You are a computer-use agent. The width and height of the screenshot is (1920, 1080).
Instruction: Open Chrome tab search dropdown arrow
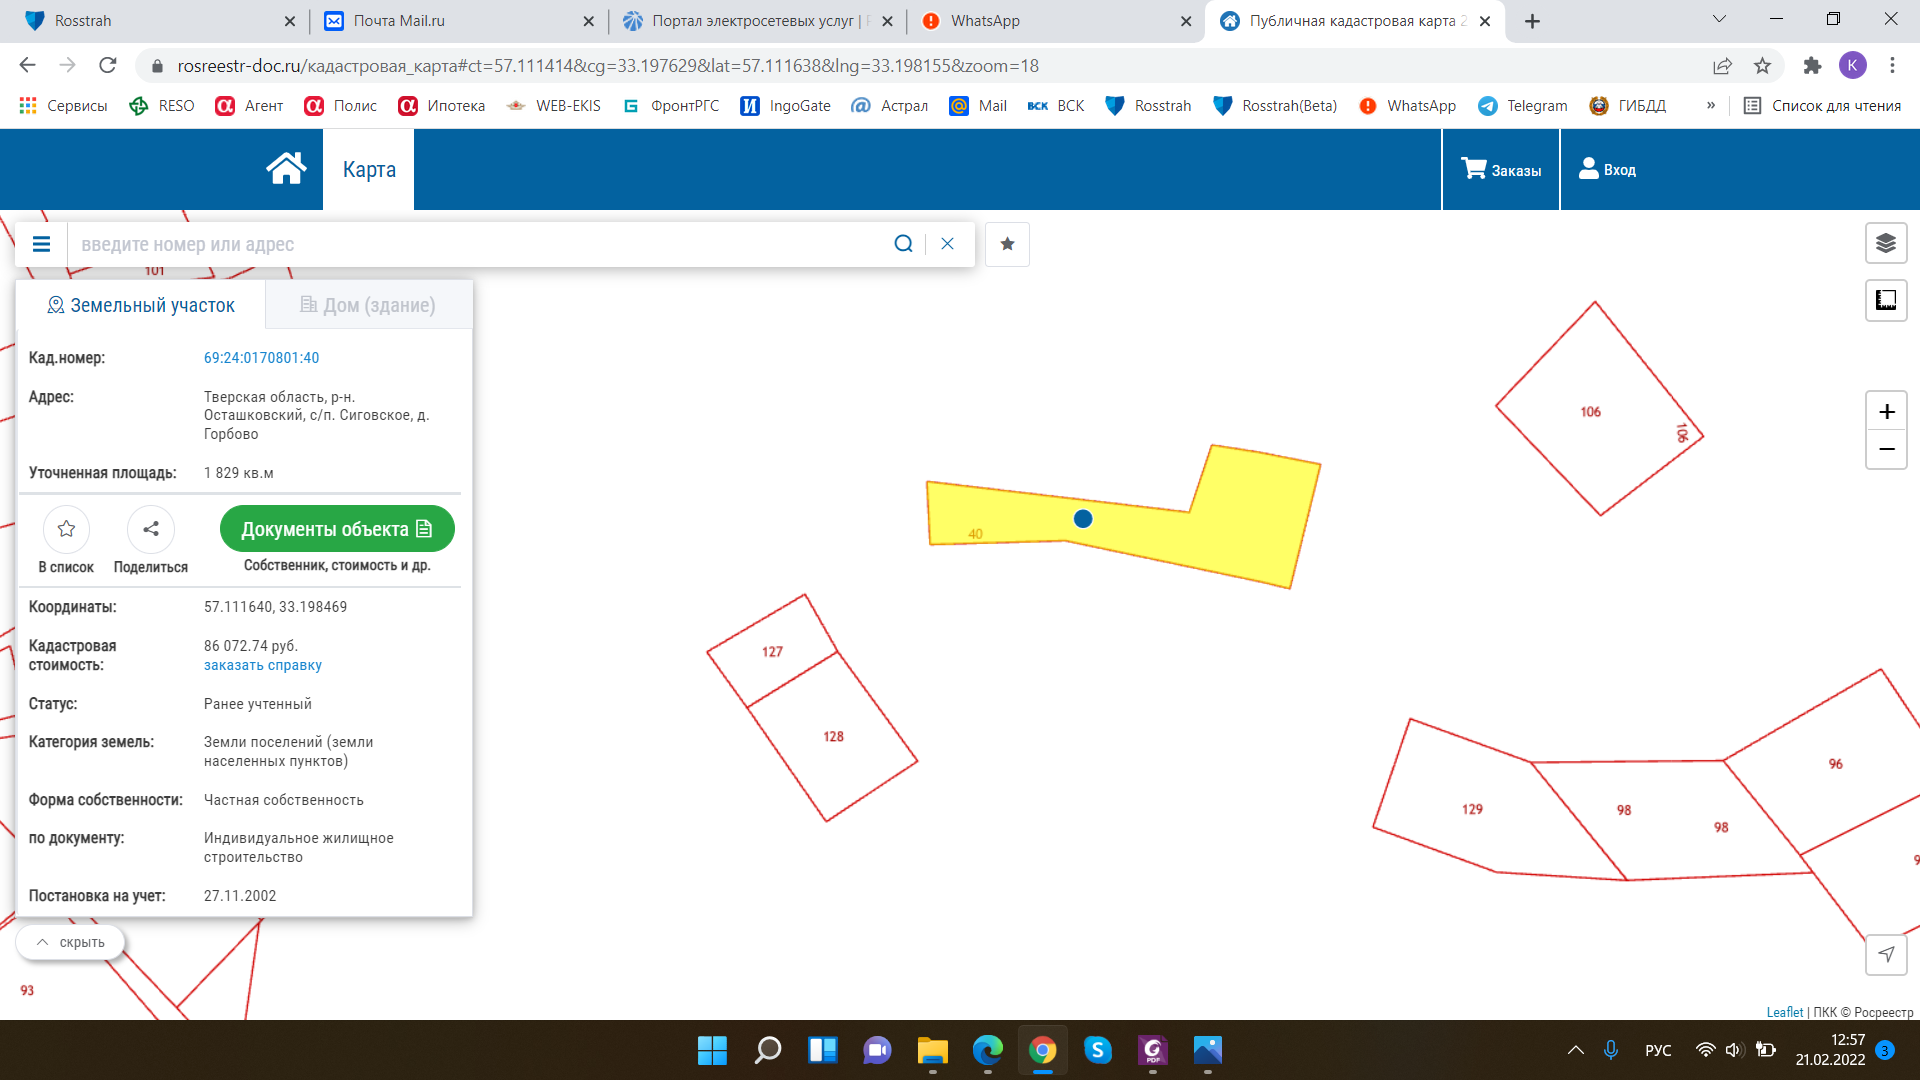coord(1719,19)
